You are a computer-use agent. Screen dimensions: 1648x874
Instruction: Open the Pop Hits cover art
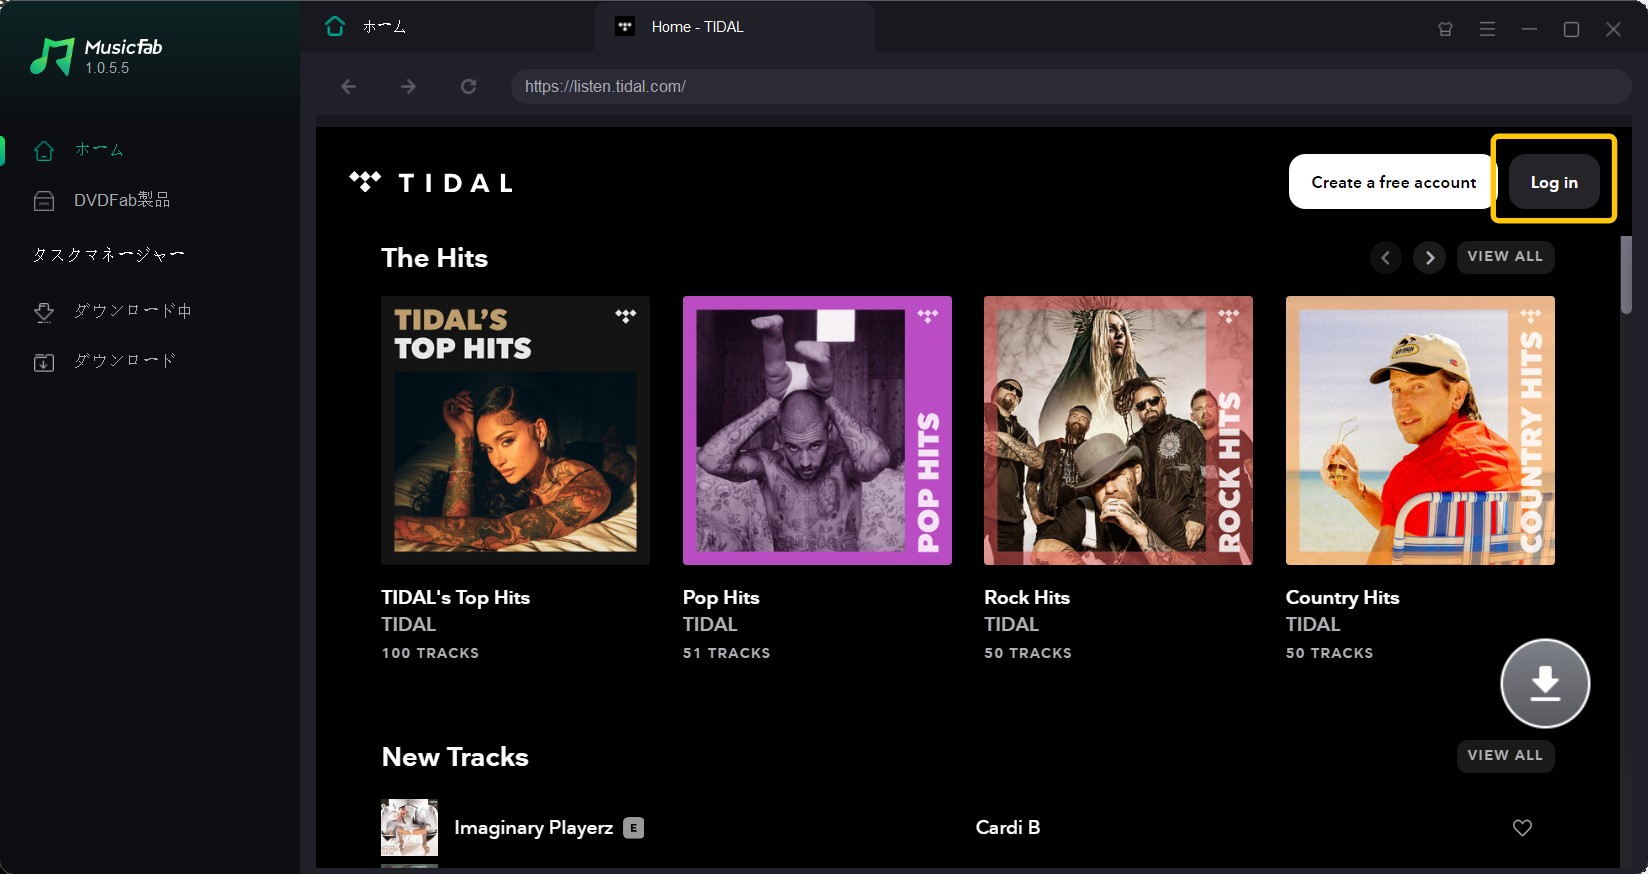pyautogui.click(x=817, y=430)
